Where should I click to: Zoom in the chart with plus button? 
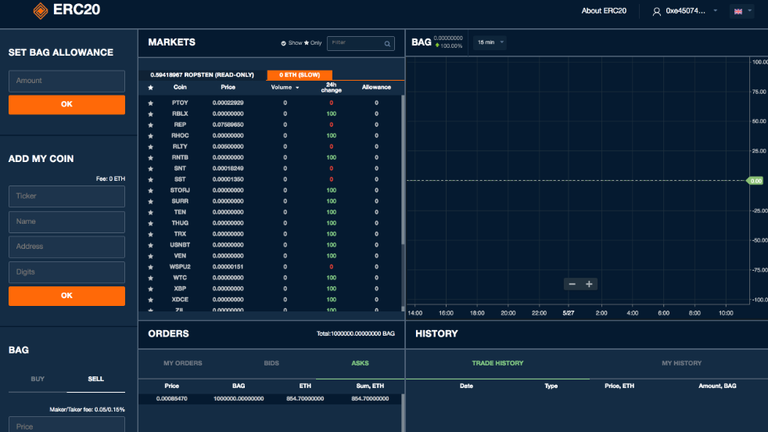click(589, 284)
